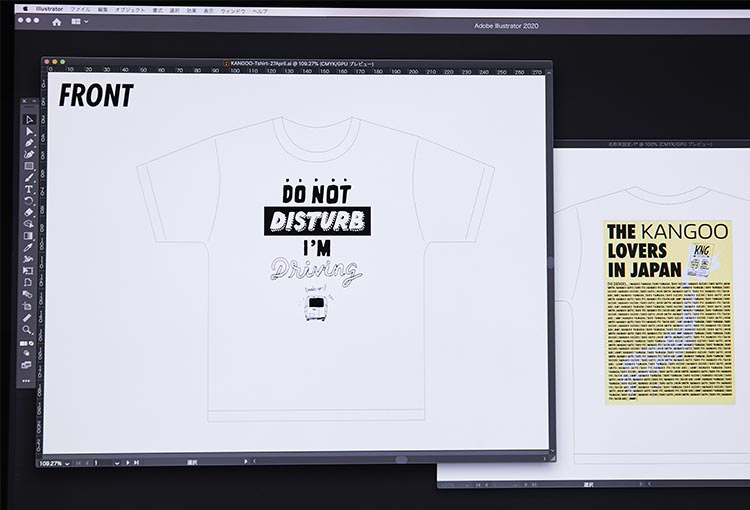Viewport: 750px width, 510px height.
Task: Go to previous artboard in KANGOO window
Action: coord(87,463)
